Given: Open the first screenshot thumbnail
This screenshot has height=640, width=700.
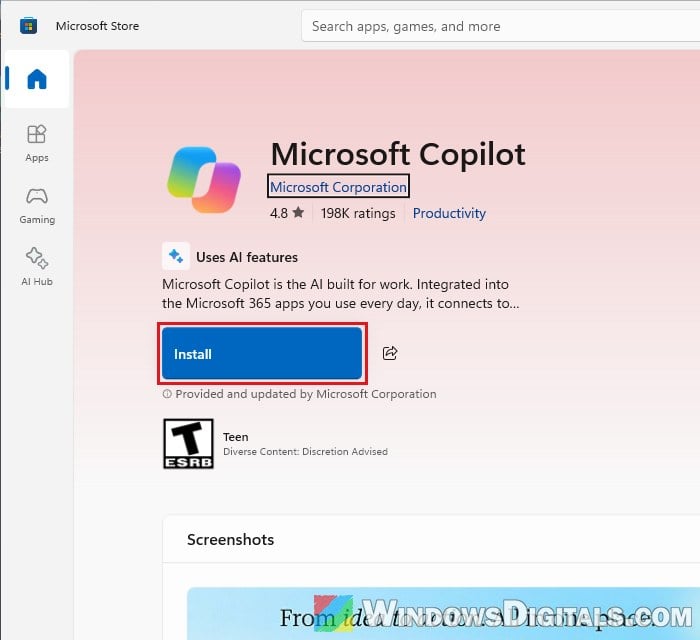Looking at the screenshot, I should 443,614.
